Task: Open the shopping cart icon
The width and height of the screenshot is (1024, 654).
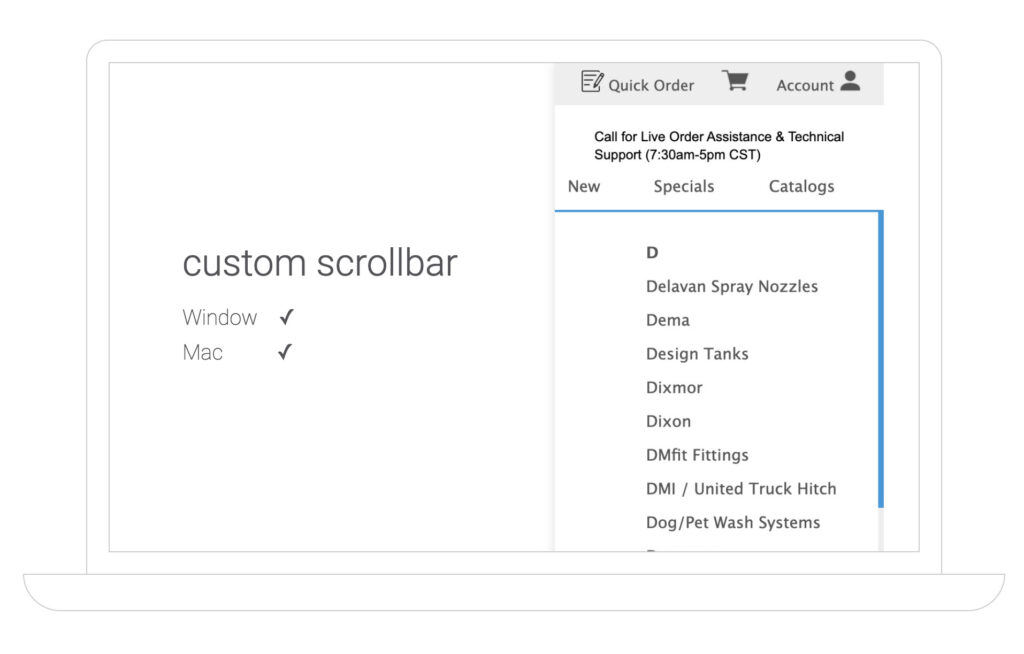Action: (x=736, y=82)
